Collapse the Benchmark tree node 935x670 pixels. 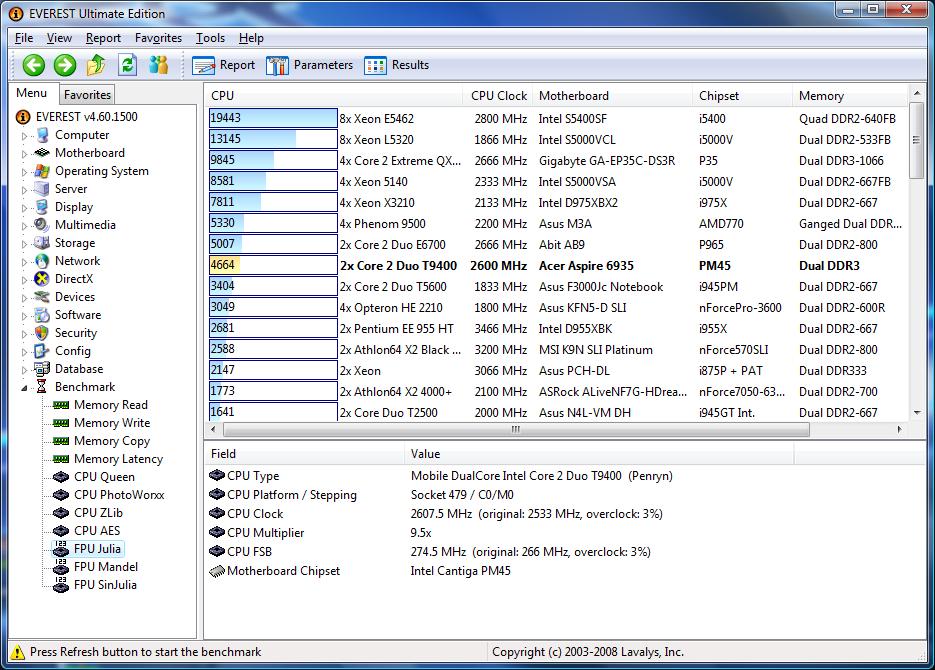point(24,388)
